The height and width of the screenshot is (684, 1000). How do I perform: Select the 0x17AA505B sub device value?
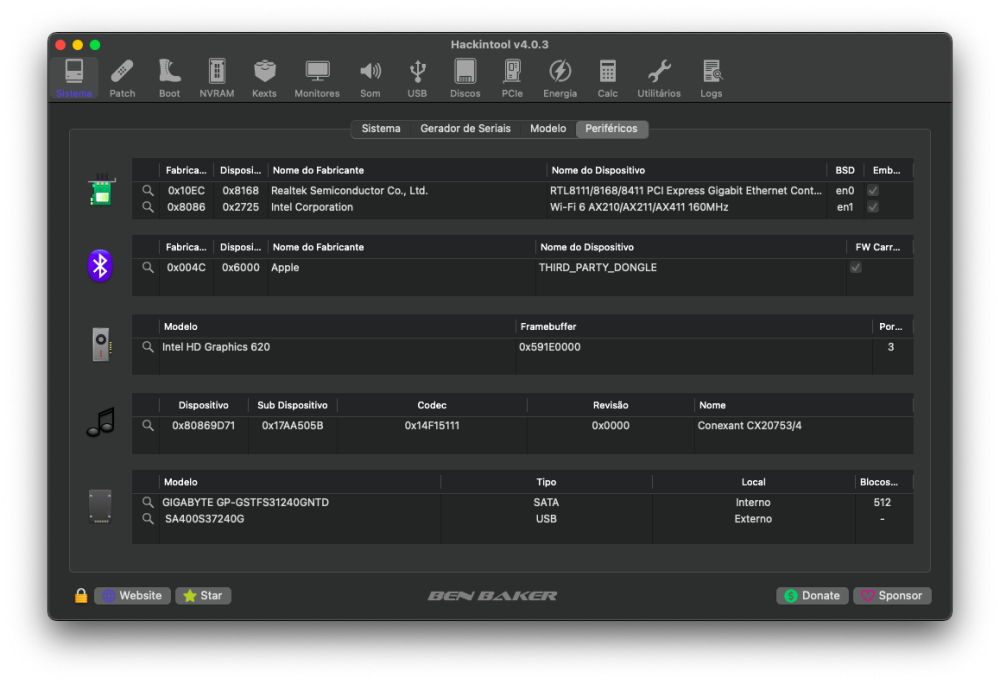[292, 425]
